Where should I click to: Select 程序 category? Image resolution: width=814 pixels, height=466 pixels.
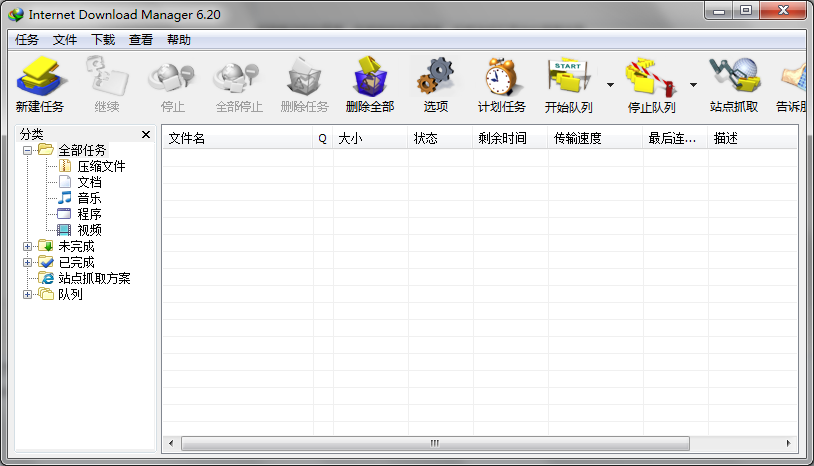pyautogui.click(x=89, y=214)
